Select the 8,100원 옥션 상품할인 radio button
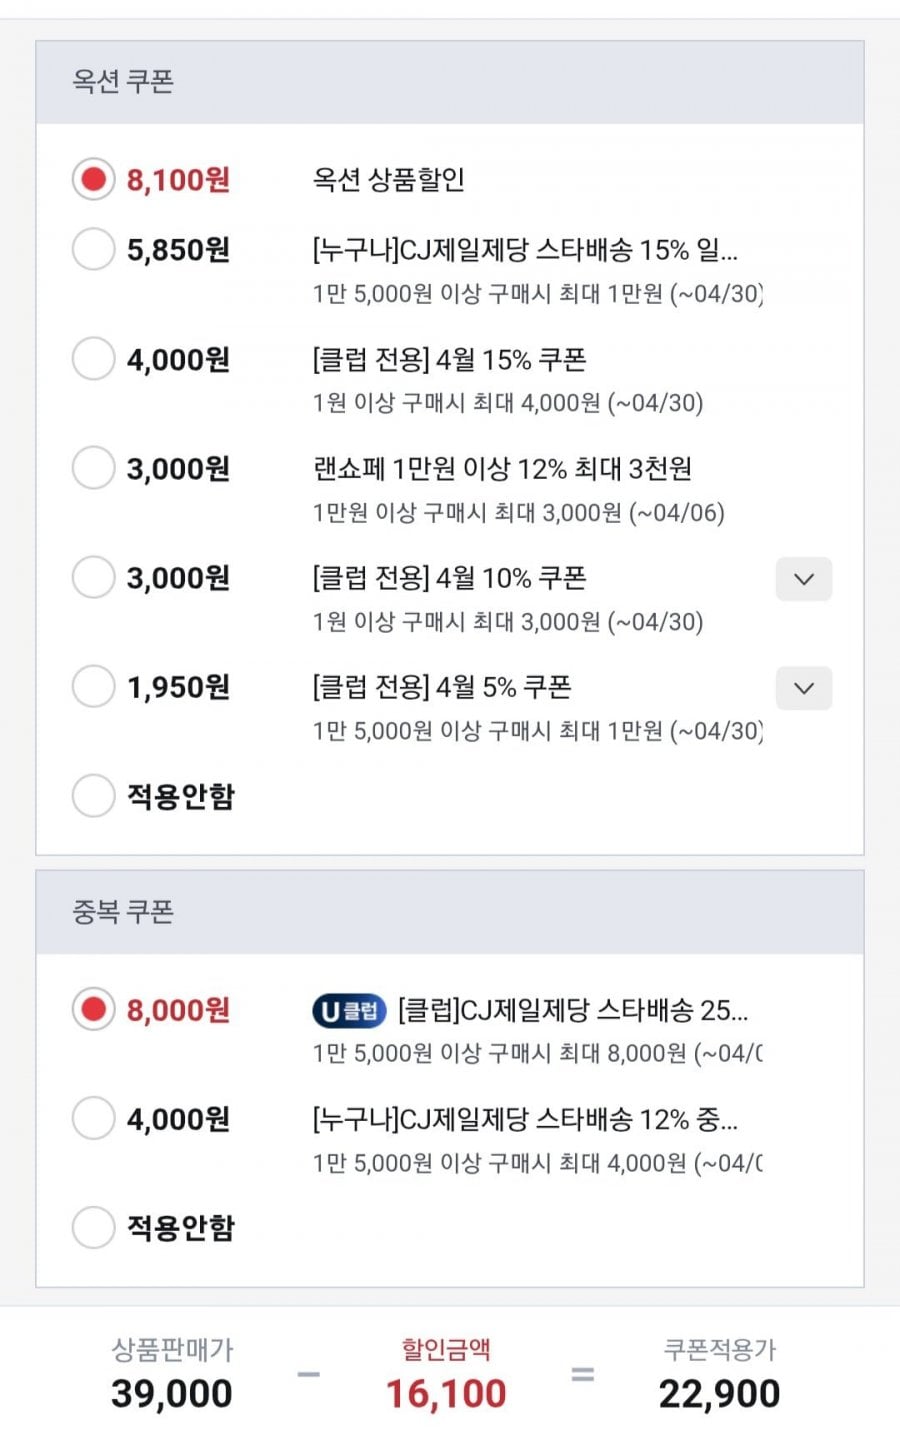 pos(93,180)
